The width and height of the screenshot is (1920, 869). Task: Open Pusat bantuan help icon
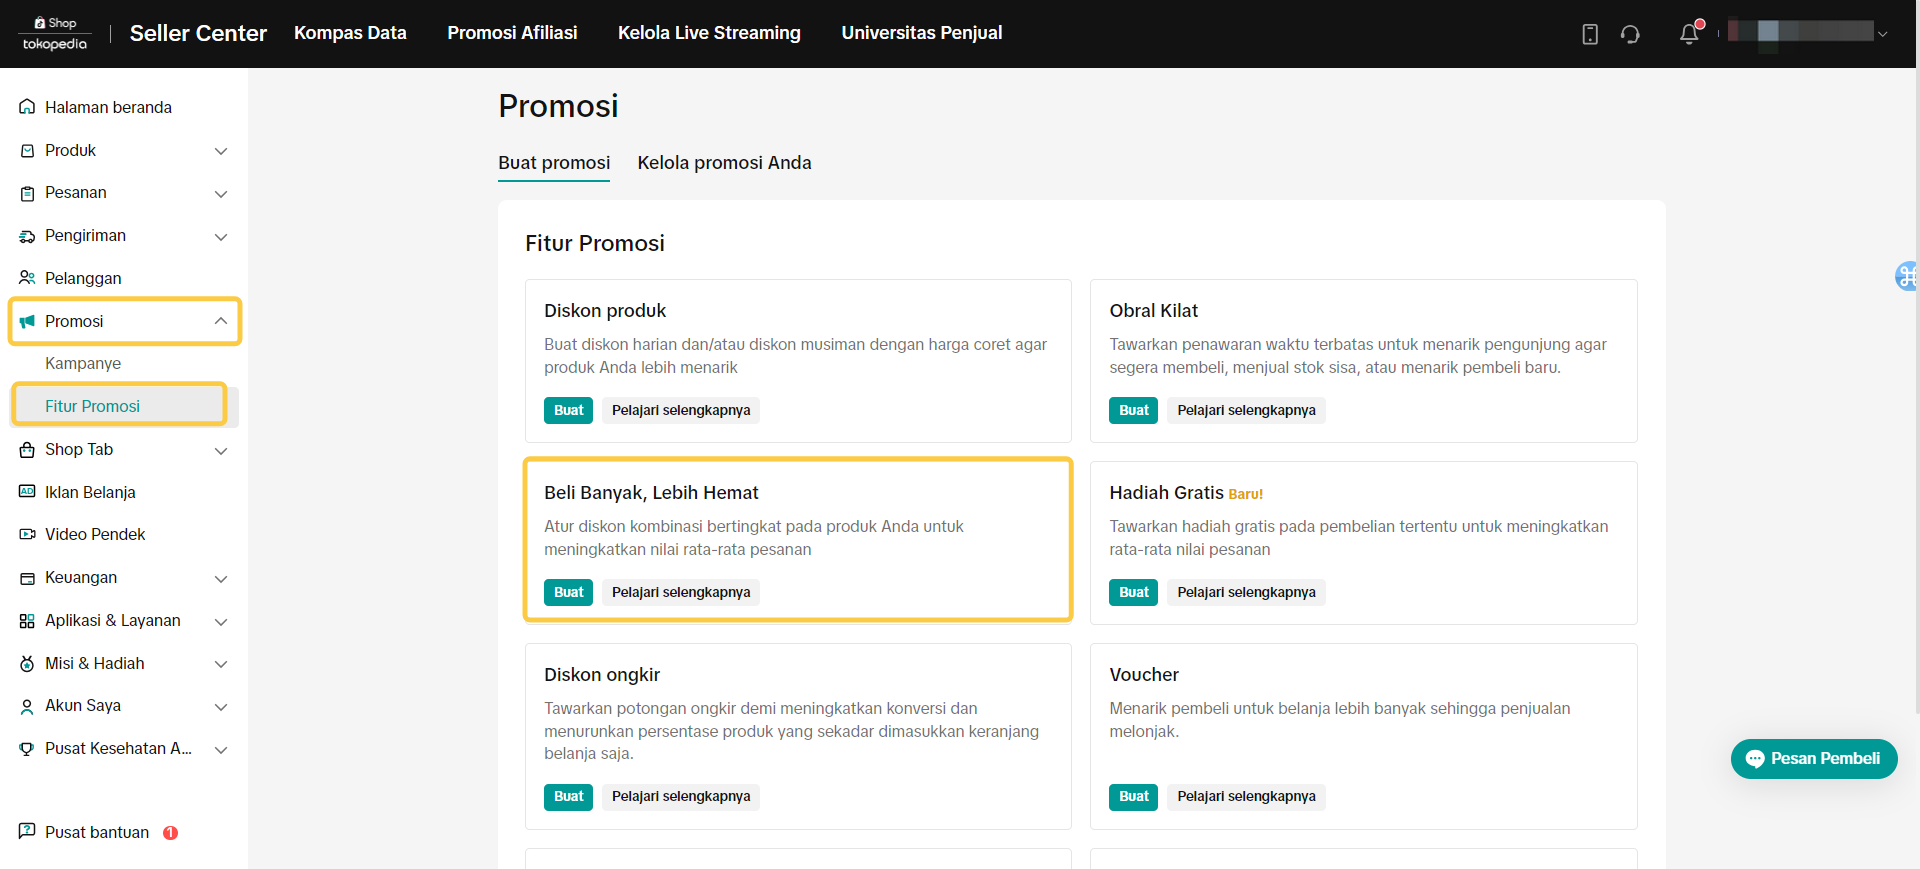pyautogui.click(x=27, y=832)
